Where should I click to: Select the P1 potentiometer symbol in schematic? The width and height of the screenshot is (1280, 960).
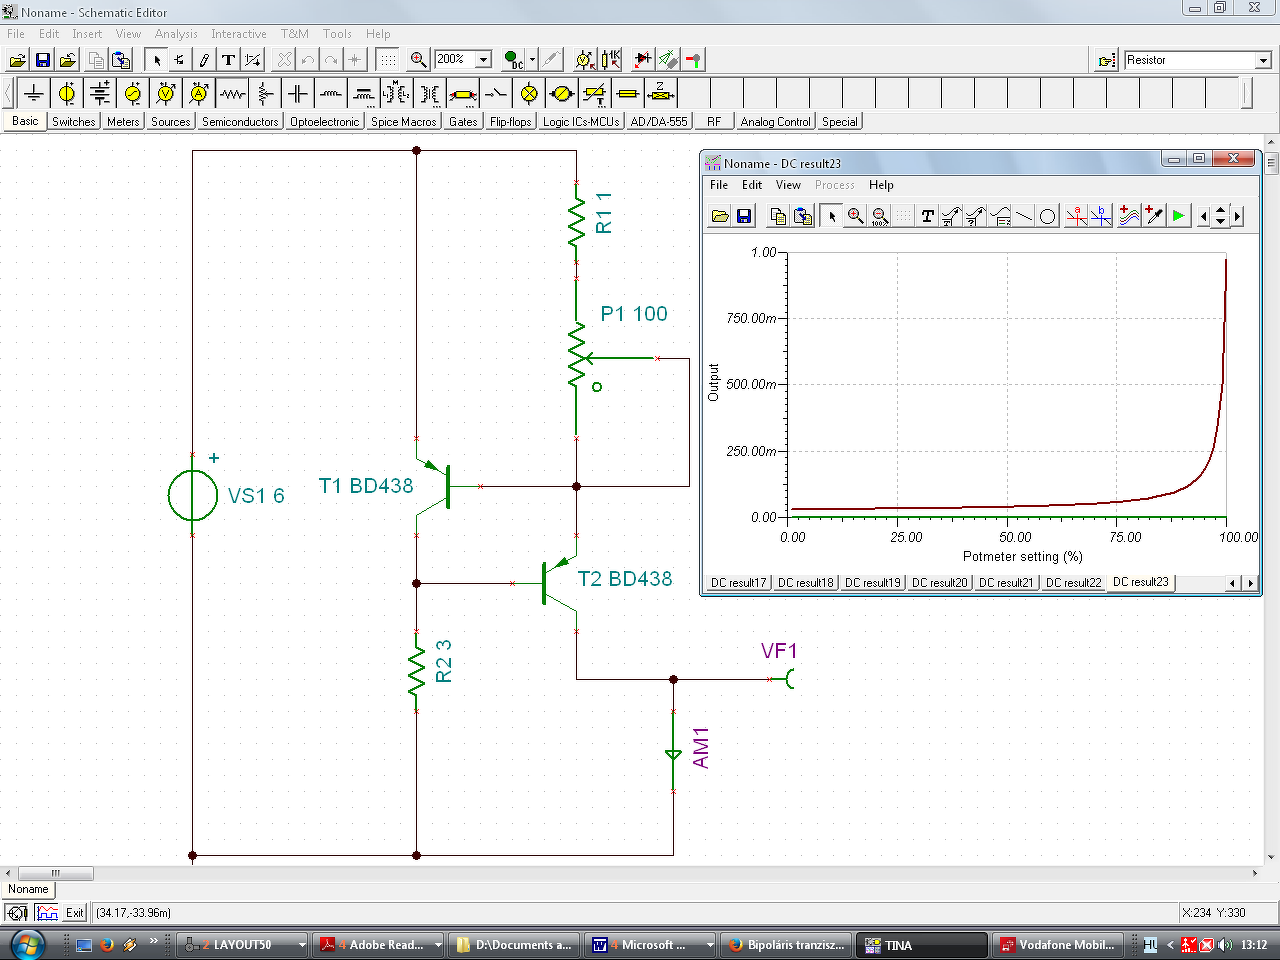point(578,358)
